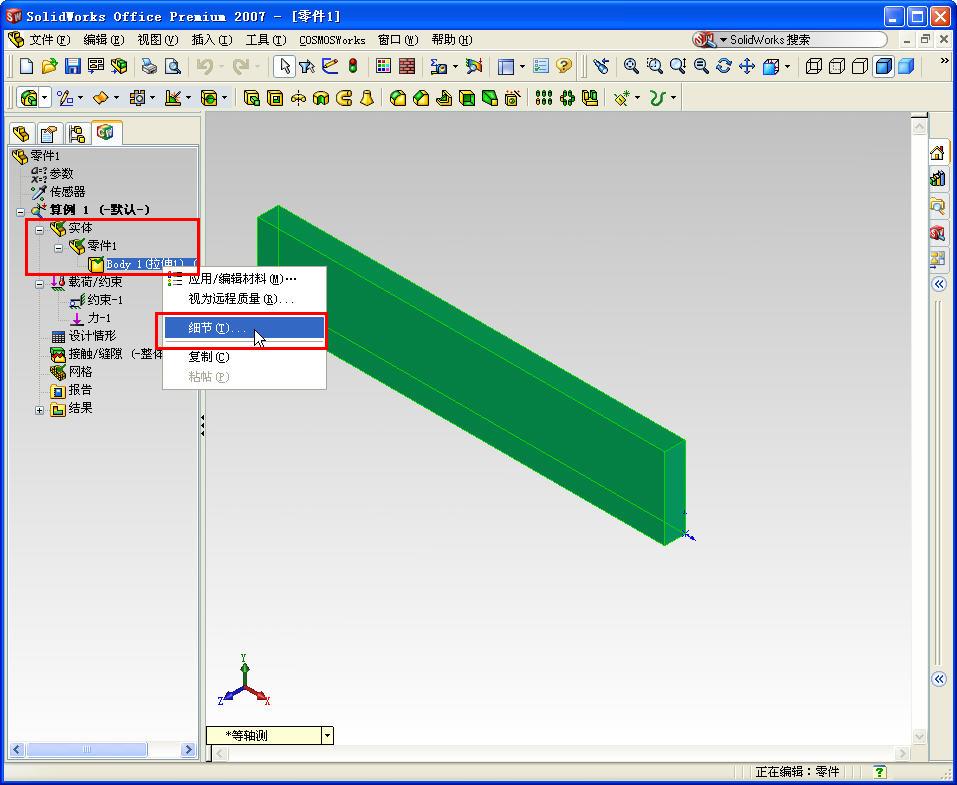
Task: Click the Linear Pattern icon
Action: [x=544, y=98]
